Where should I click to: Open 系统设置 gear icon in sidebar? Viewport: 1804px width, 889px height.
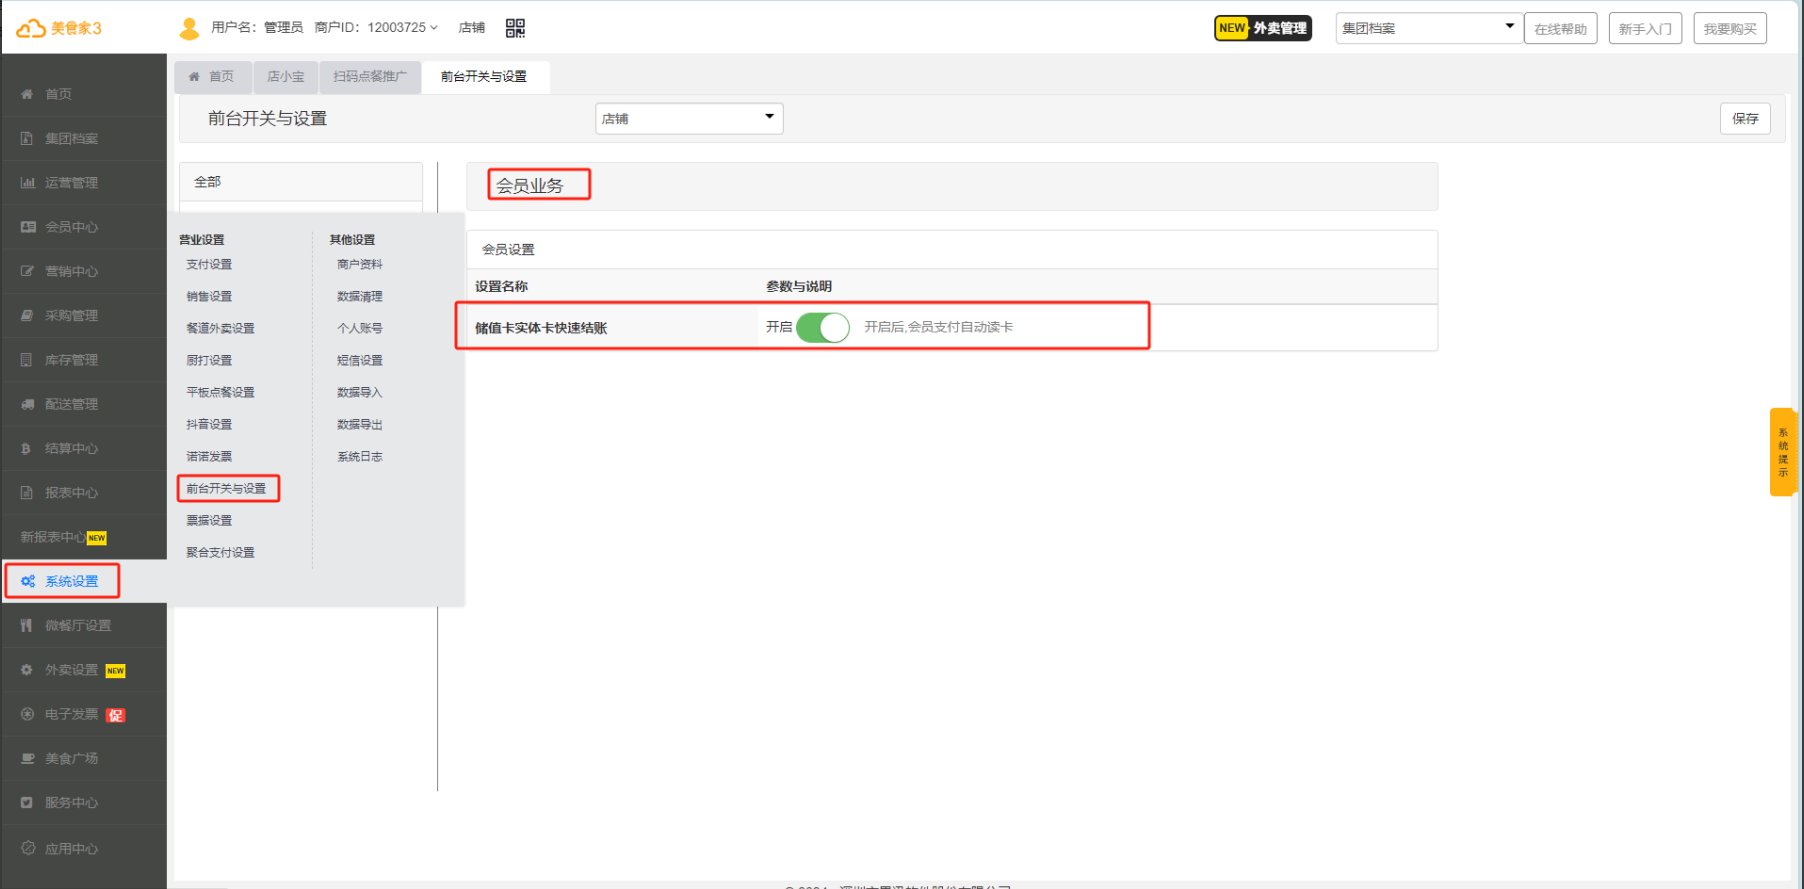28,581
